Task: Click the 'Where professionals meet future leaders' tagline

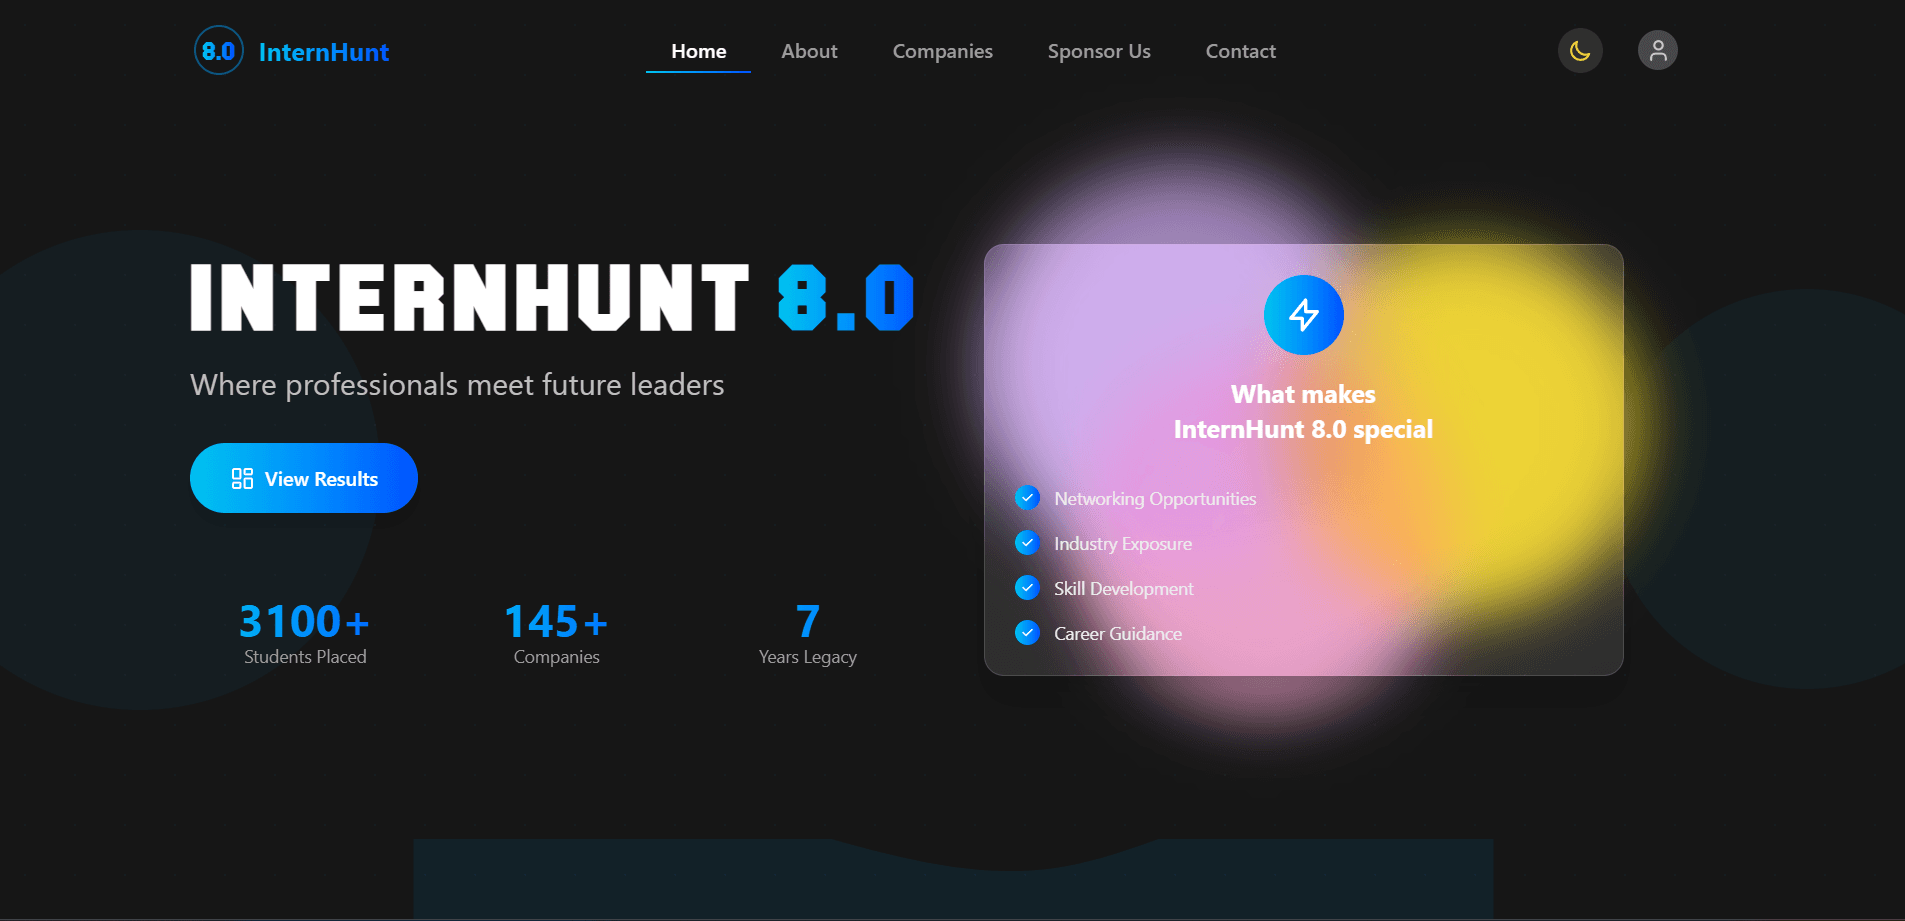Action: click(x=457, y=385)
